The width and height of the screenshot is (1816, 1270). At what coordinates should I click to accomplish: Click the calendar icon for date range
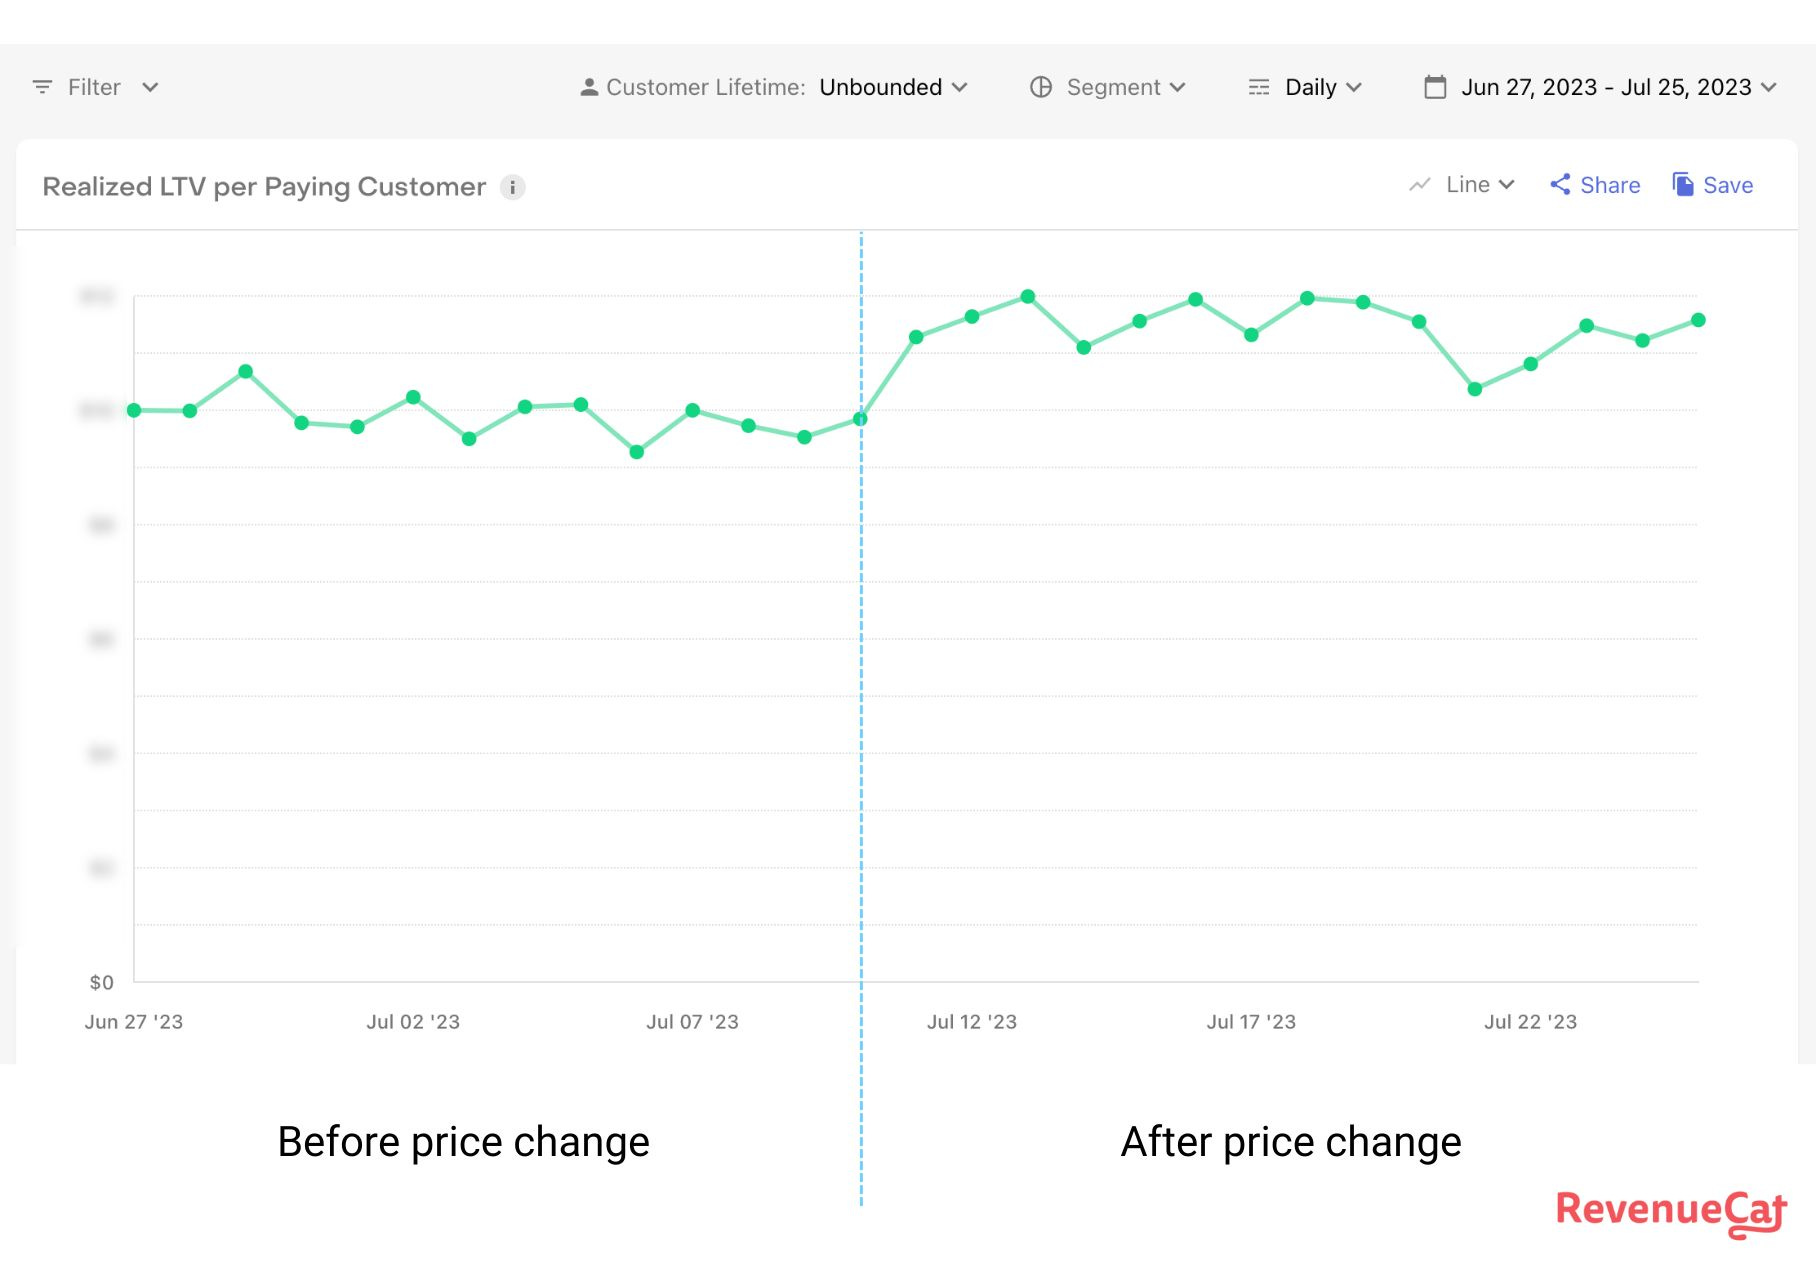tap(1435, 87)
